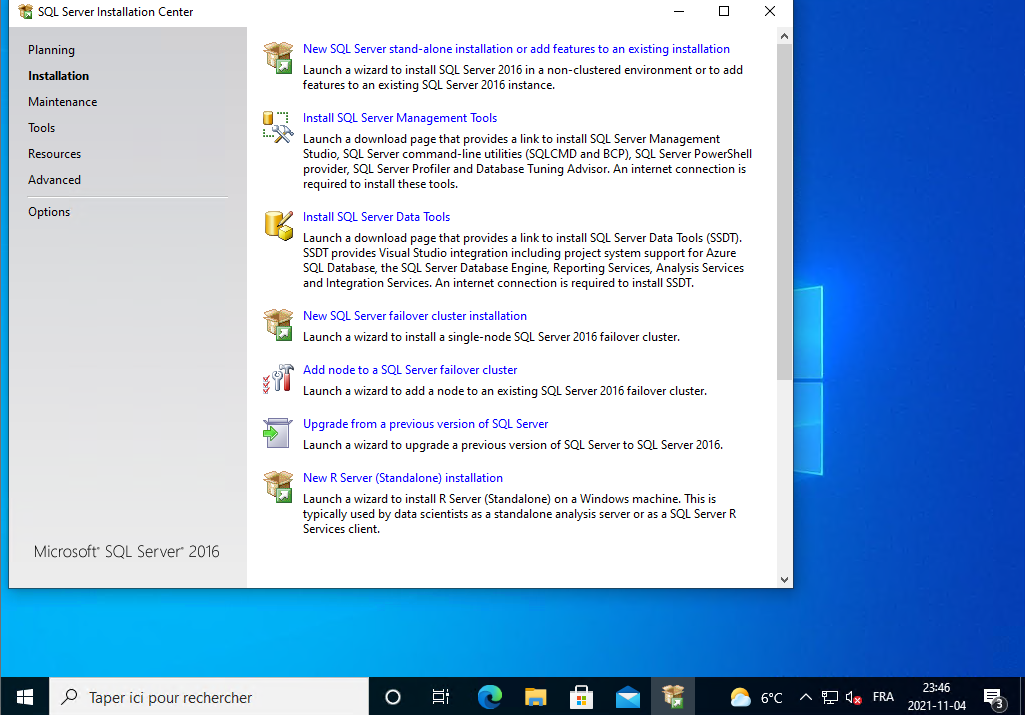
Task: Click the Add node tools icon
Action: pyautogui.click(x=278, y=378)
